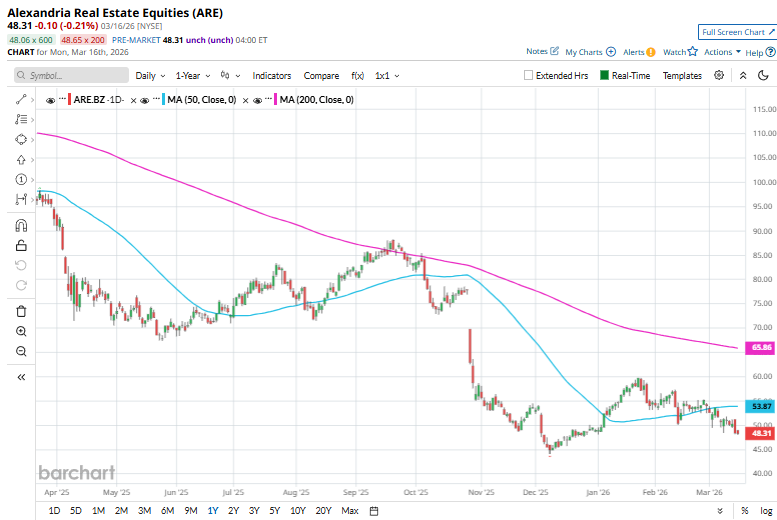
Task: Select the 6M time range
Action: coord(167,511)
